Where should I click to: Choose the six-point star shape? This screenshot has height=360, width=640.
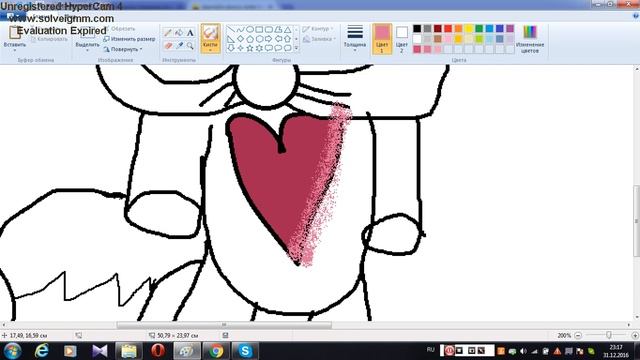(259, 48)
